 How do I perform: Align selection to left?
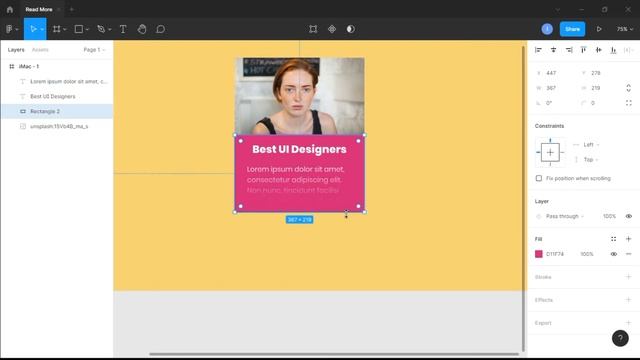(x=538, y=50)
